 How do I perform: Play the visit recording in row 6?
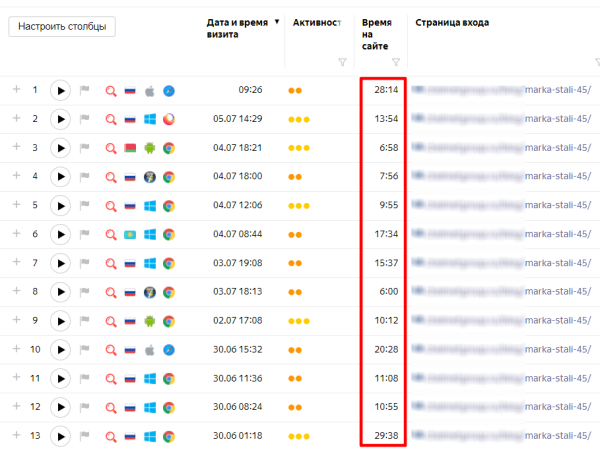coord(60,235)
